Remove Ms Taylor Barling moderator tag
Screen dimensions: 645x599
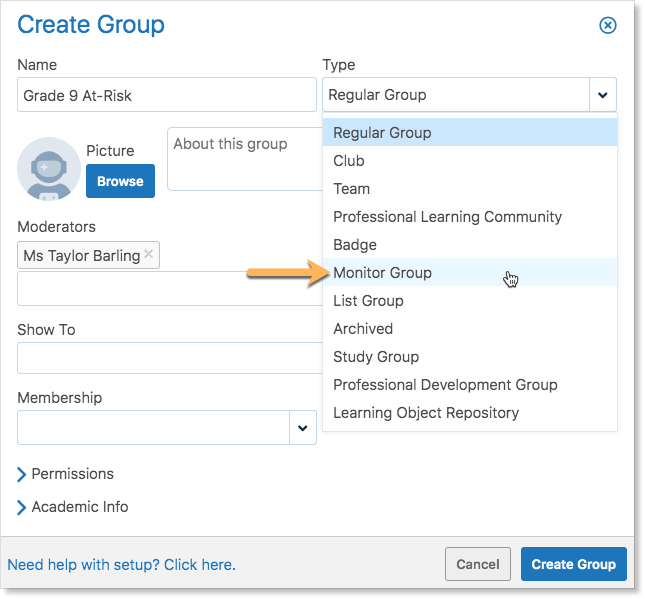pyautogui.click(x=149, y=254)
